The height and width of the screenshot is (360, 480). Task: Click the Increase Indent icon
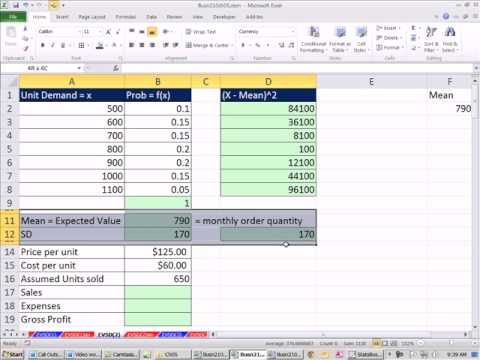176,45
